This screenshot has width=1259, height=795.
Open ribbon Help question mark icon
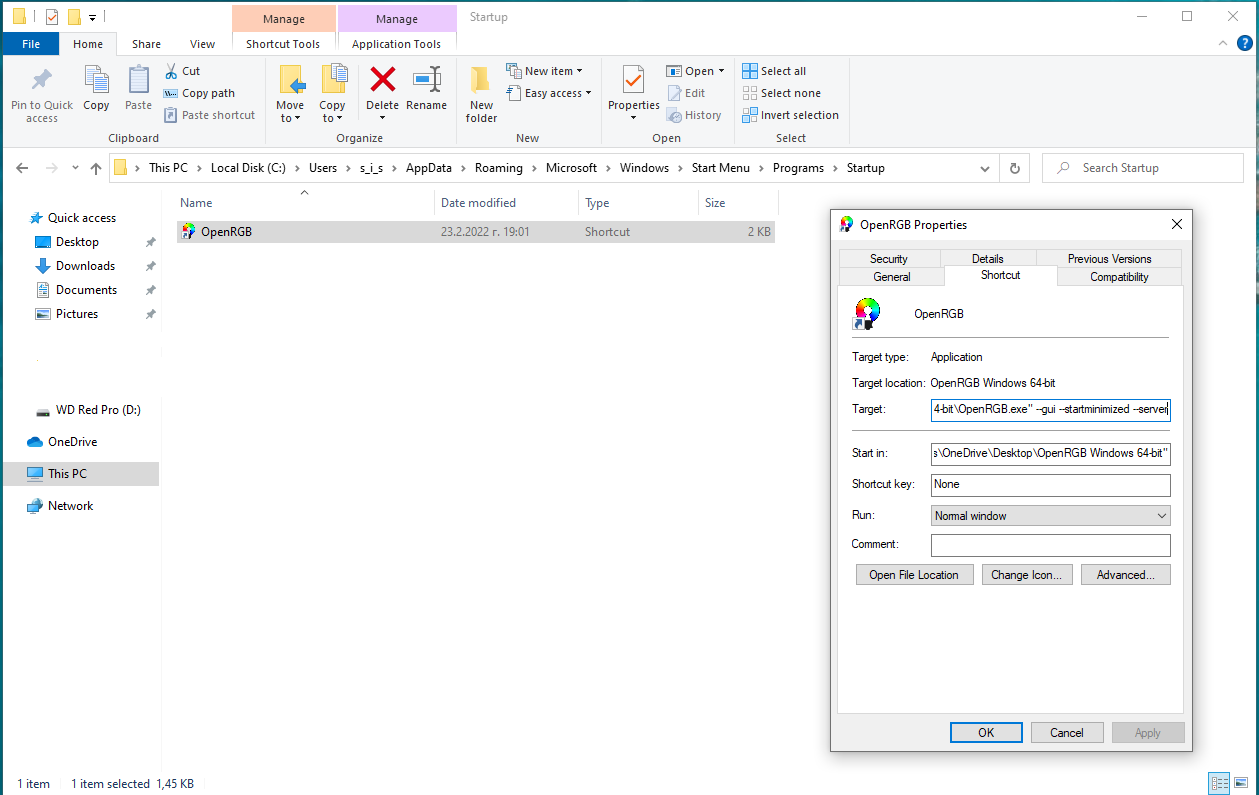[1245, 43]
